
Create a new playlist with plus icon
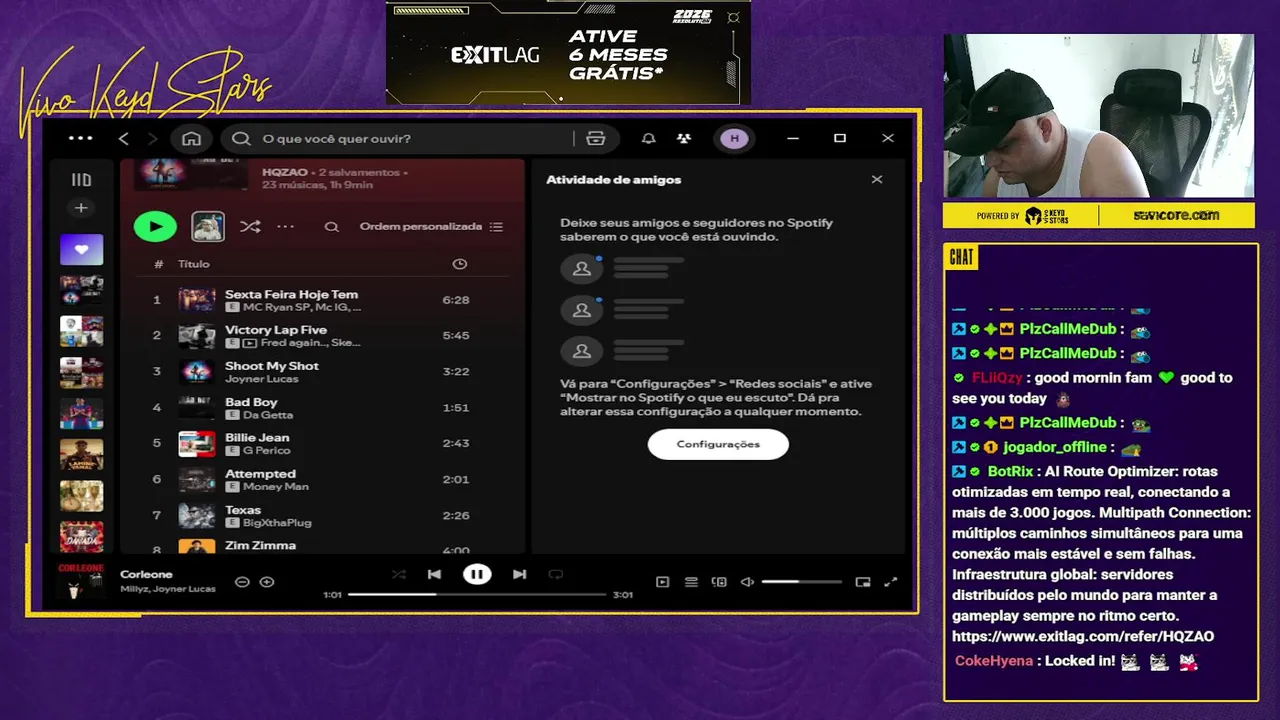81,208
